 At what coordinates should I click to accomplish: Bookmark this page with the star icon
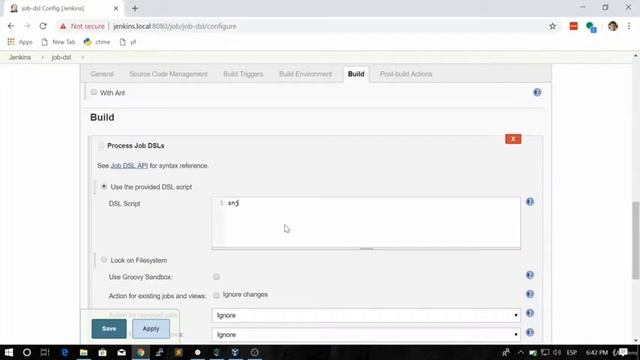point(553,26)
